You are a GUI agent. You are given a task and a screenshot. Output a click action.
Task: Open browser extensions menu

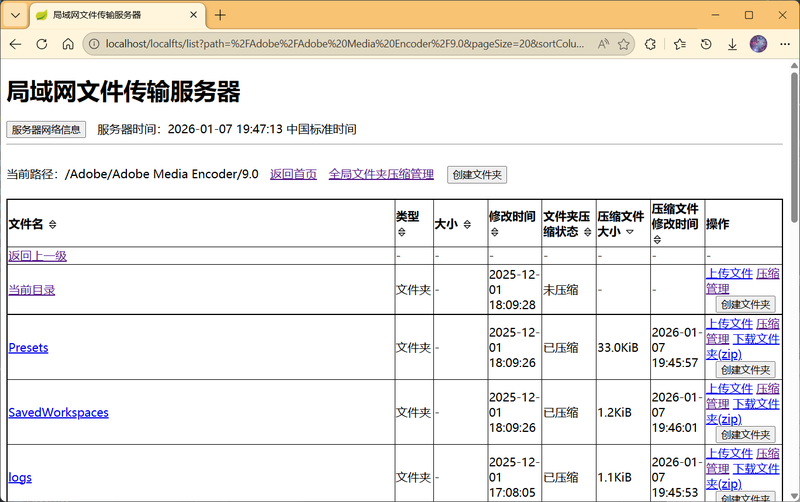point(650,44)
